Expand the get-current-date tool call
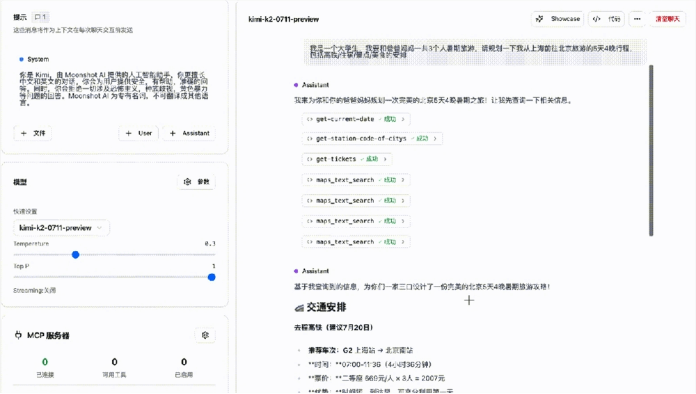The width and height of the screenshot is (696, 394). tap(356, 119)
